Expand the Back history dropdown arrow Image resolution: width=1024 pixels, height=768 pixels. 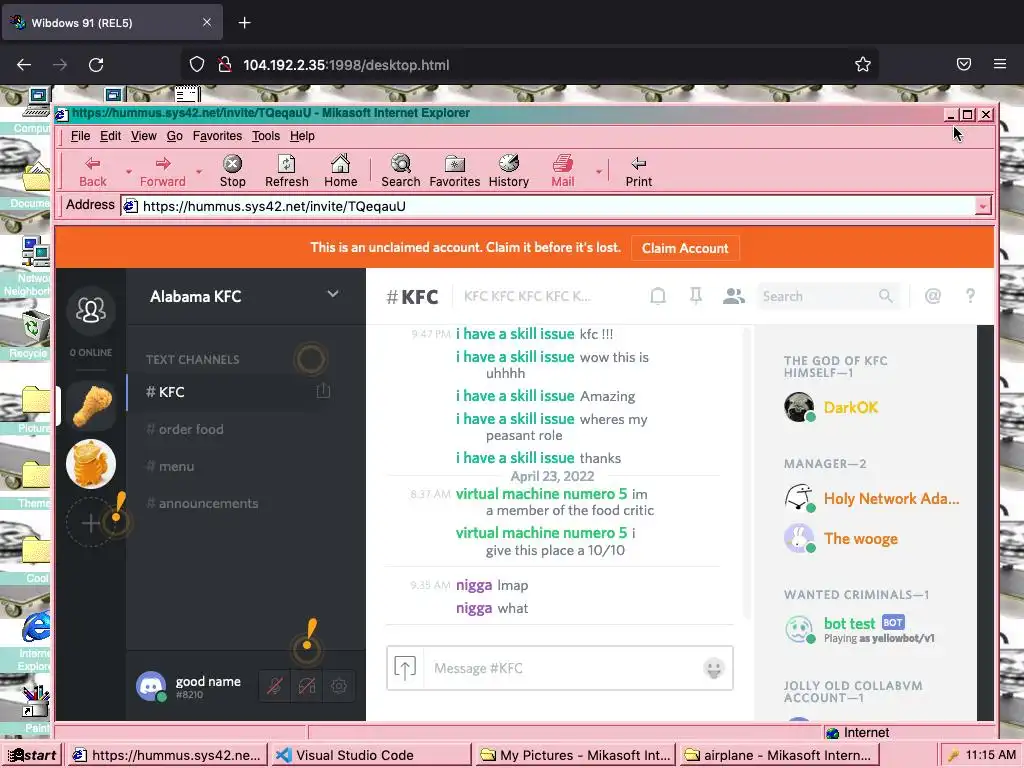(129, 172)
